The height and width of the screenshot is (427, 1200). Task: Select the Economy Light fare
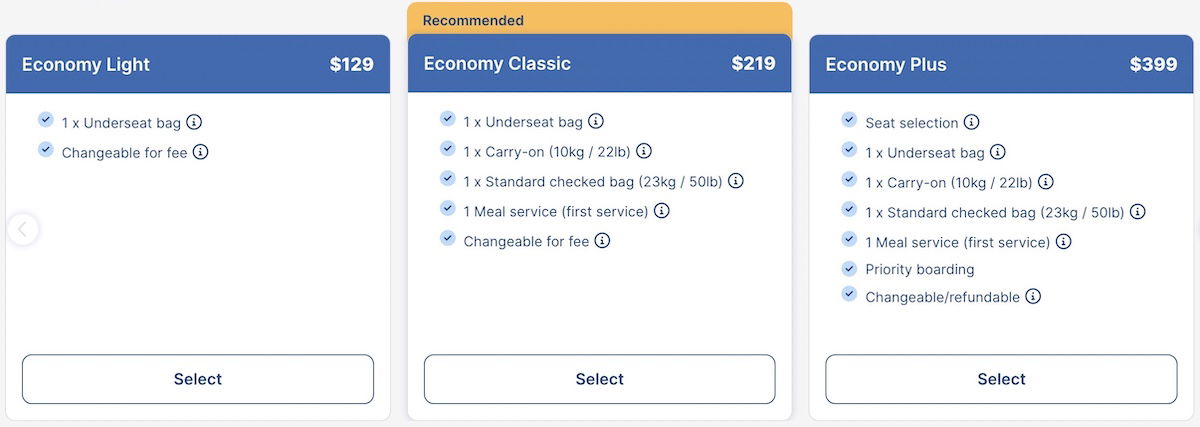[x=198, y=379]
